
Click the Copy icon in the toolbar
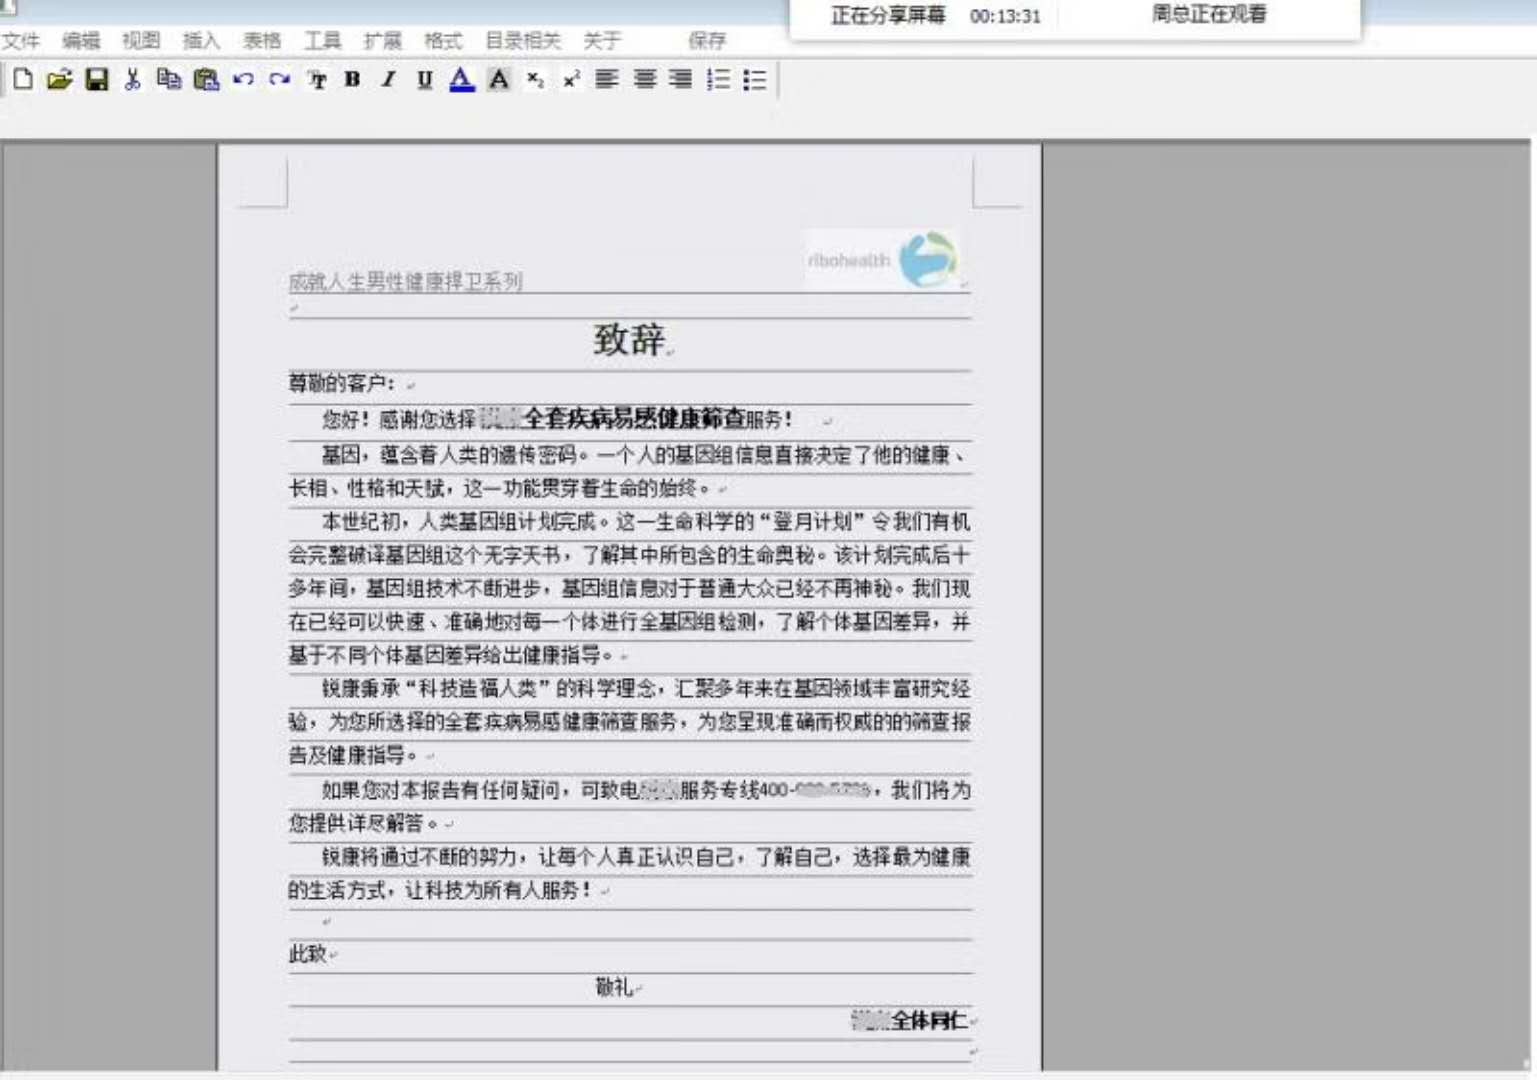(169, 80)
